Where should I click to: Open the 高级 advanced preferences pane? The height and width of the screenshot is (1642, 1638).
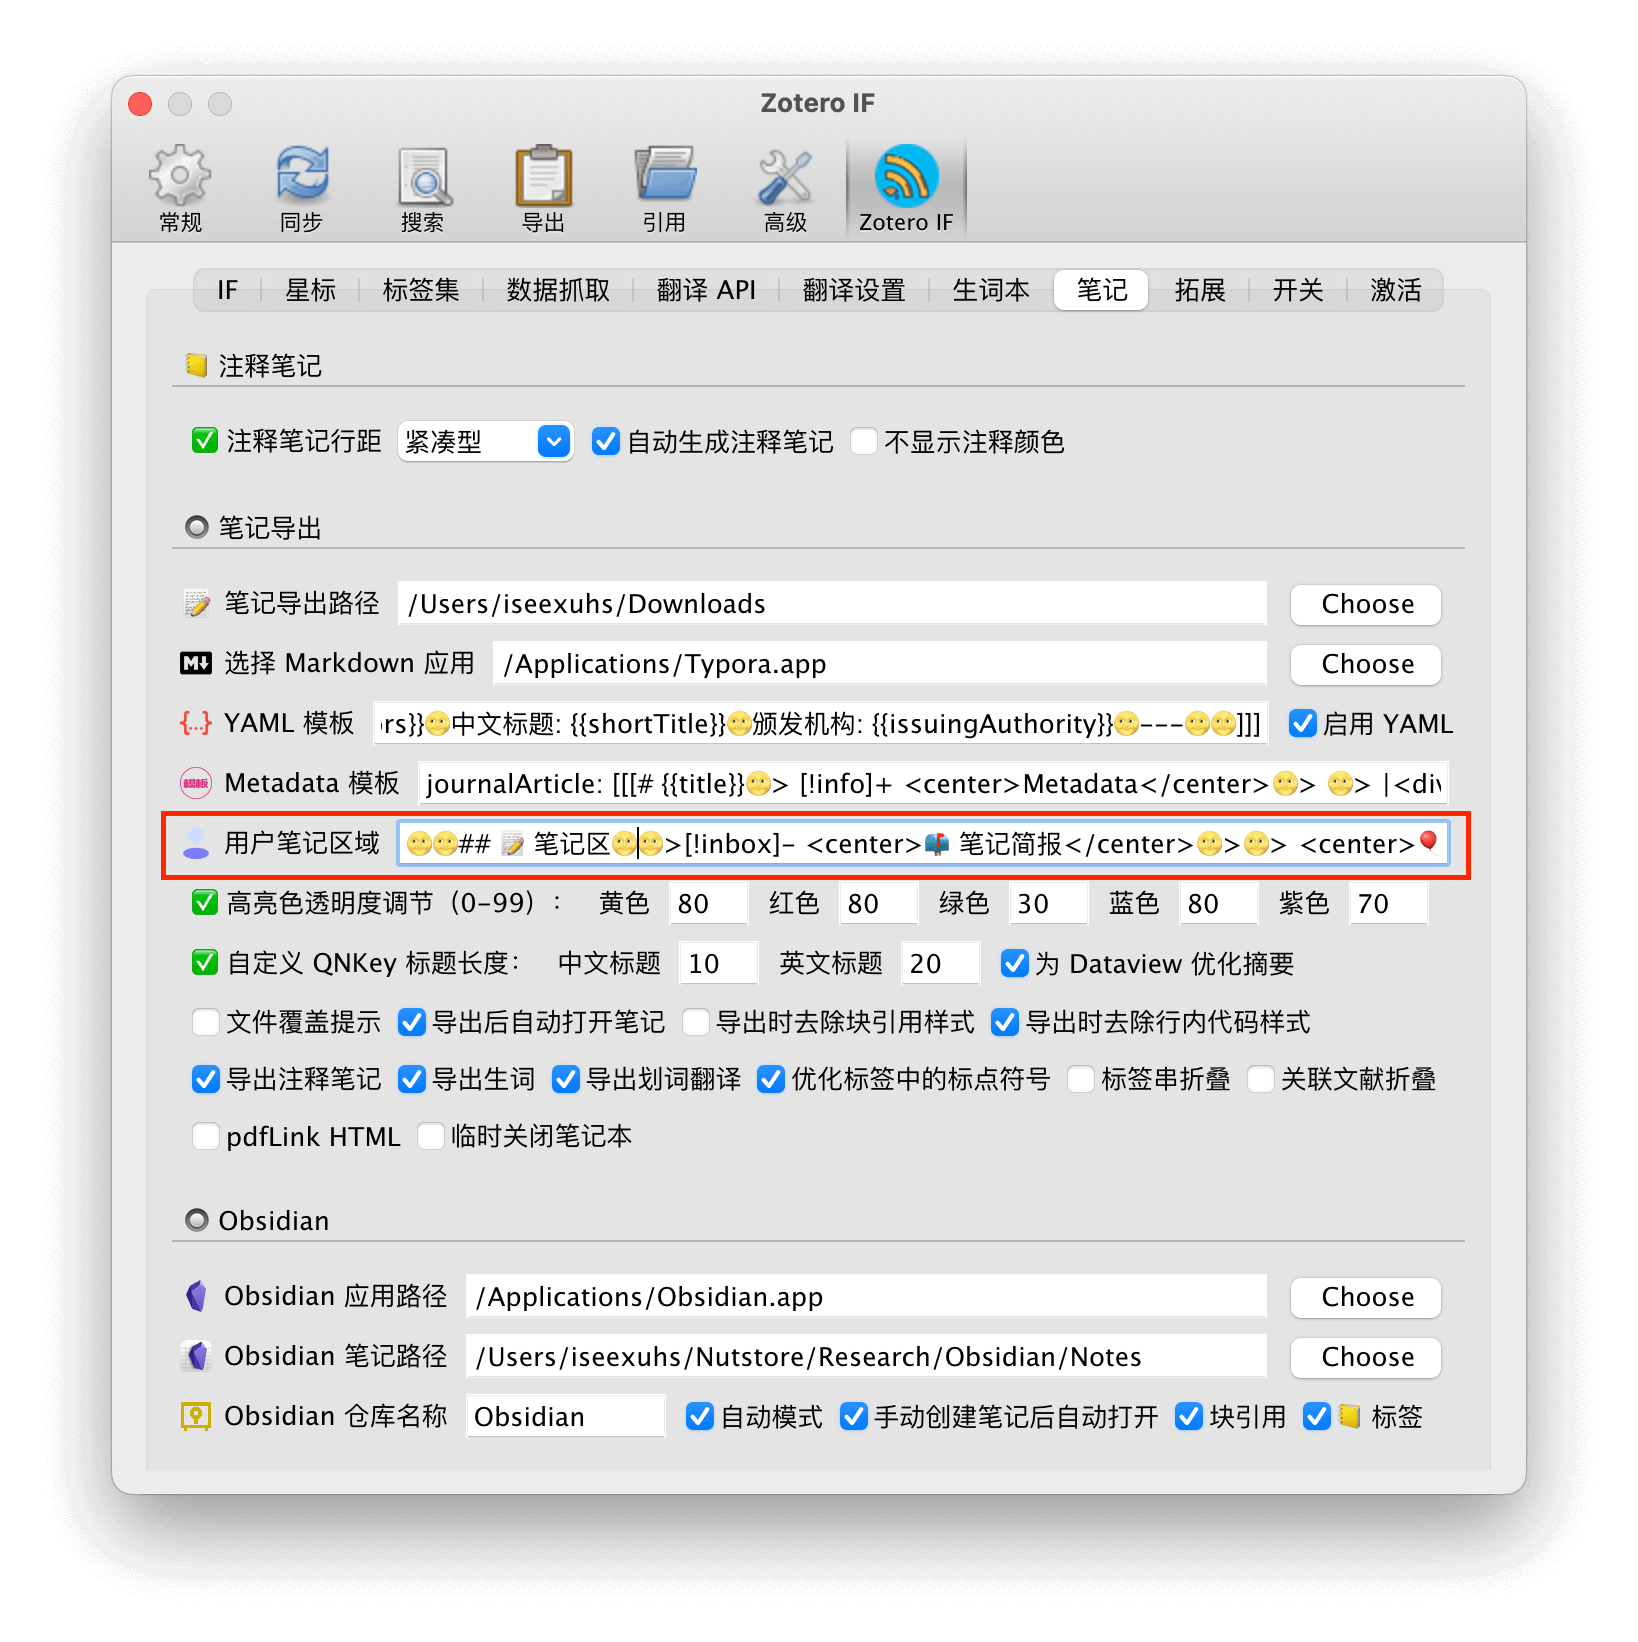(x=785, y=189)
